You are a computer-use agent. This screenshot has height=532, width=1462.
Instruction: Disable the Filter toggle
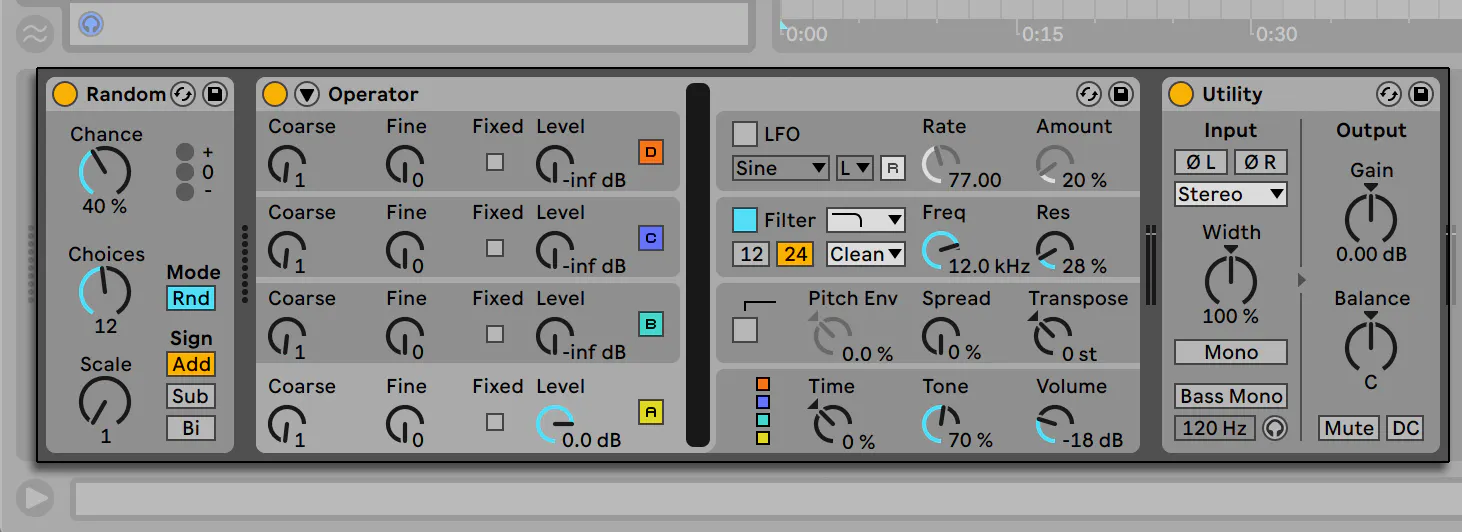click(x=745, y=220)
